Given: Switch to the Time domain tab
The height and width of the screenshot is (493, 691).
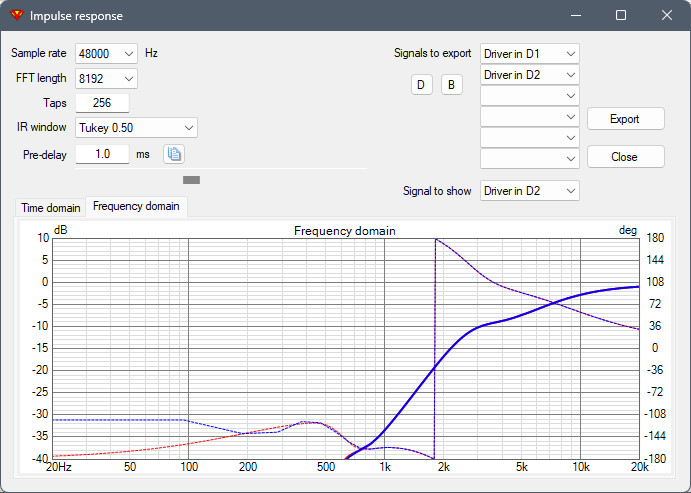Looking at the screenshot, I should coord(51,208).
